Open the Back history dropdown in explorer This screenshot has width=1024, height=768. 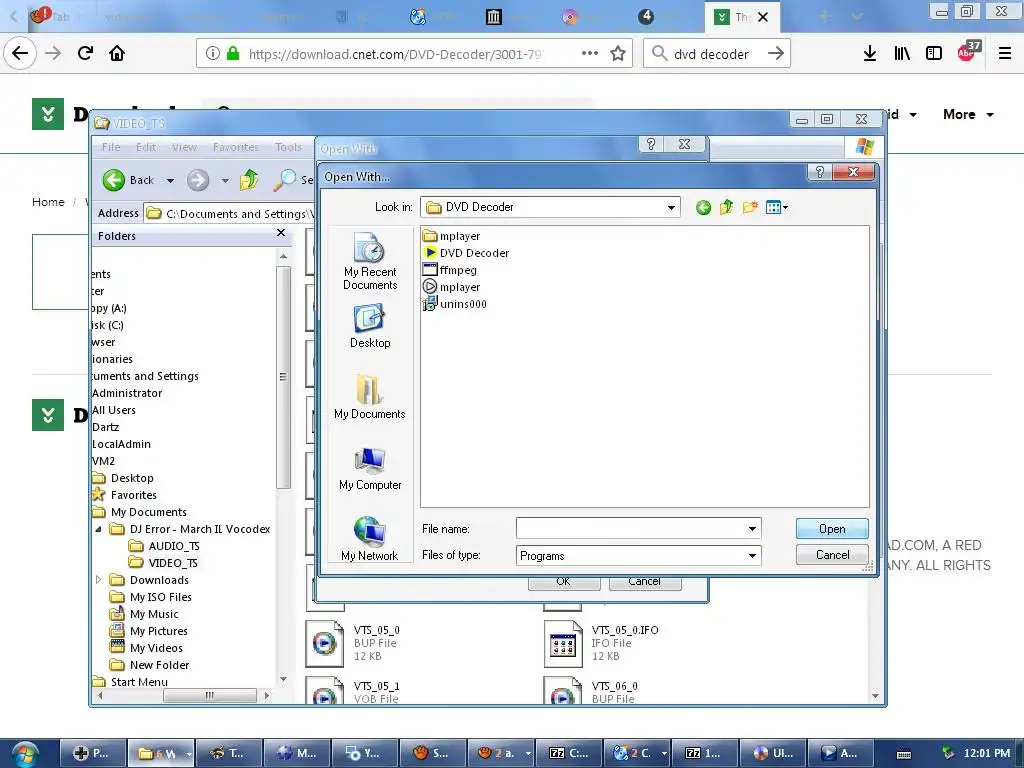click(x=170, y=181)
